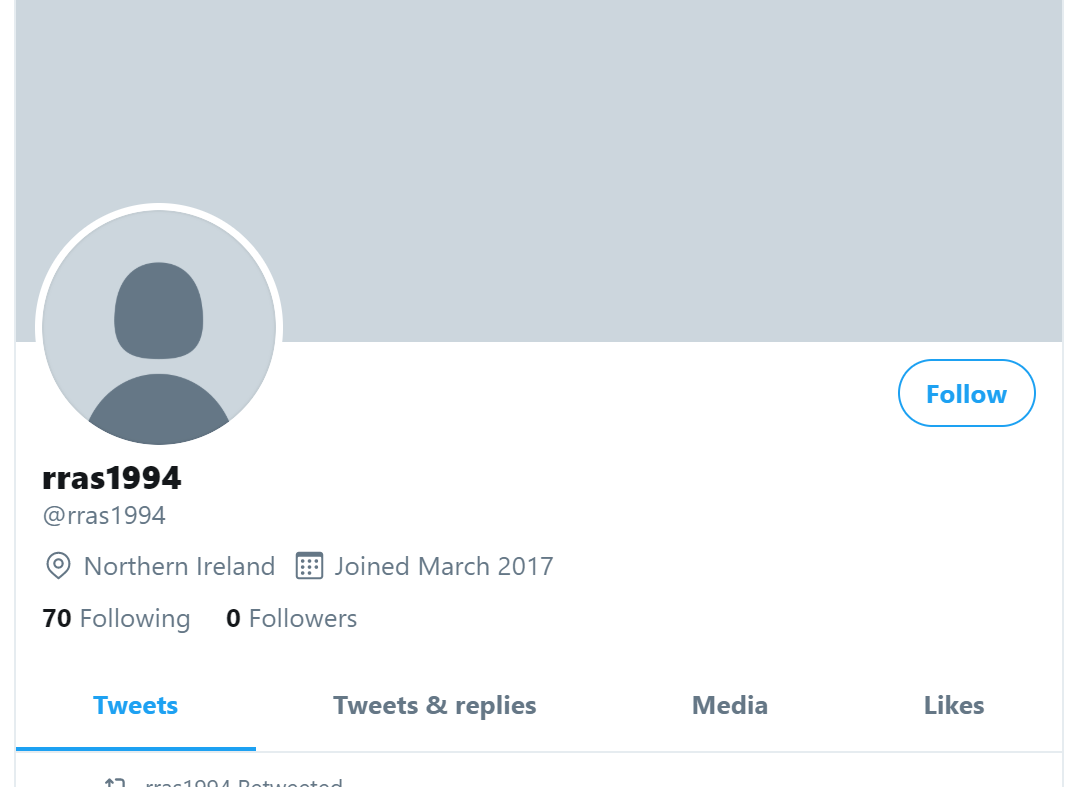View the 0 Followers list
The height and width of the screenshot is (787, 1075).
tap(291, 618)
